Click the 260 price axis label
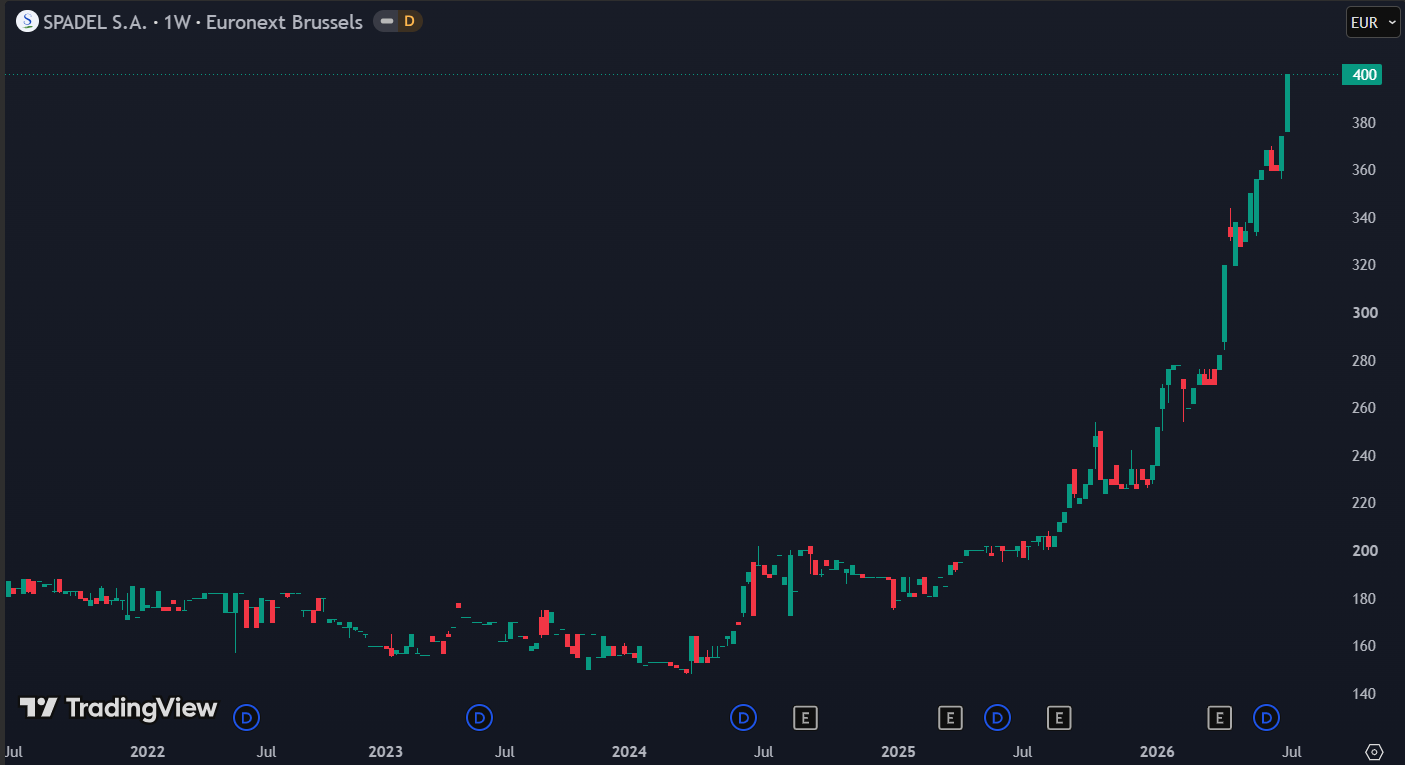Viewport: 1405px width, 765px height. click(1364, 408)
